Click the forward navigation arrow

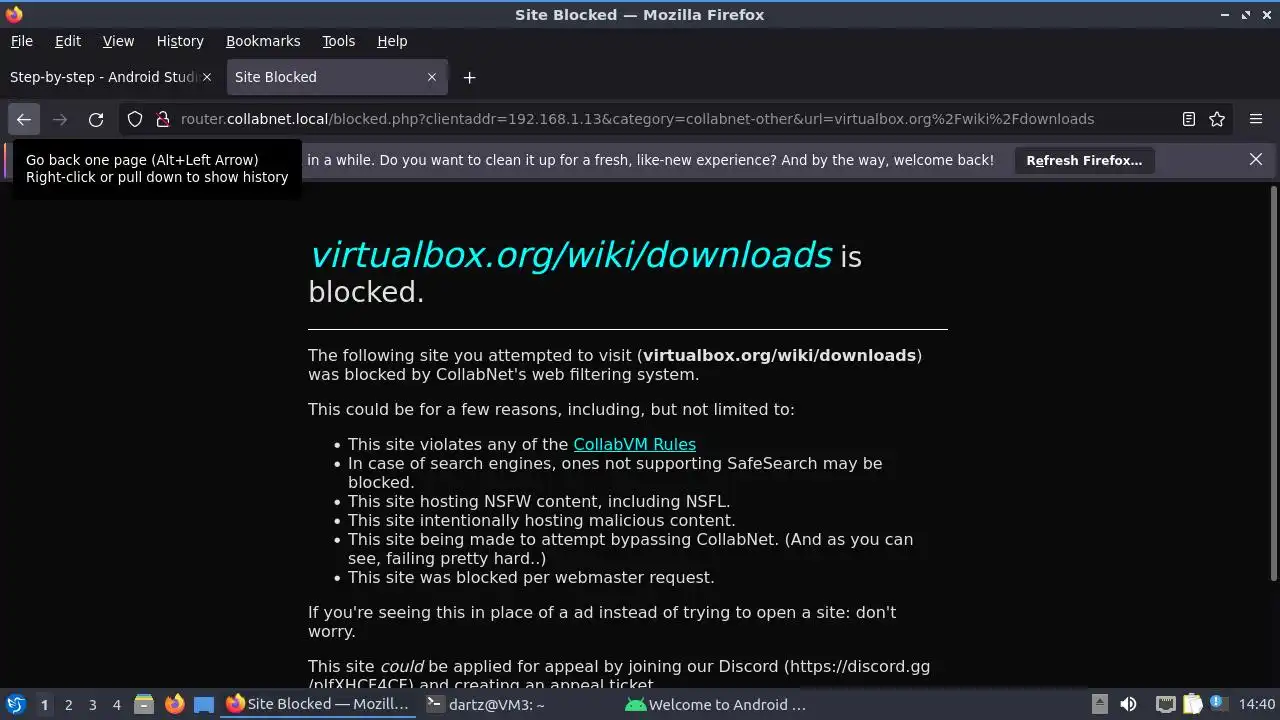click(x=60, y=119)
